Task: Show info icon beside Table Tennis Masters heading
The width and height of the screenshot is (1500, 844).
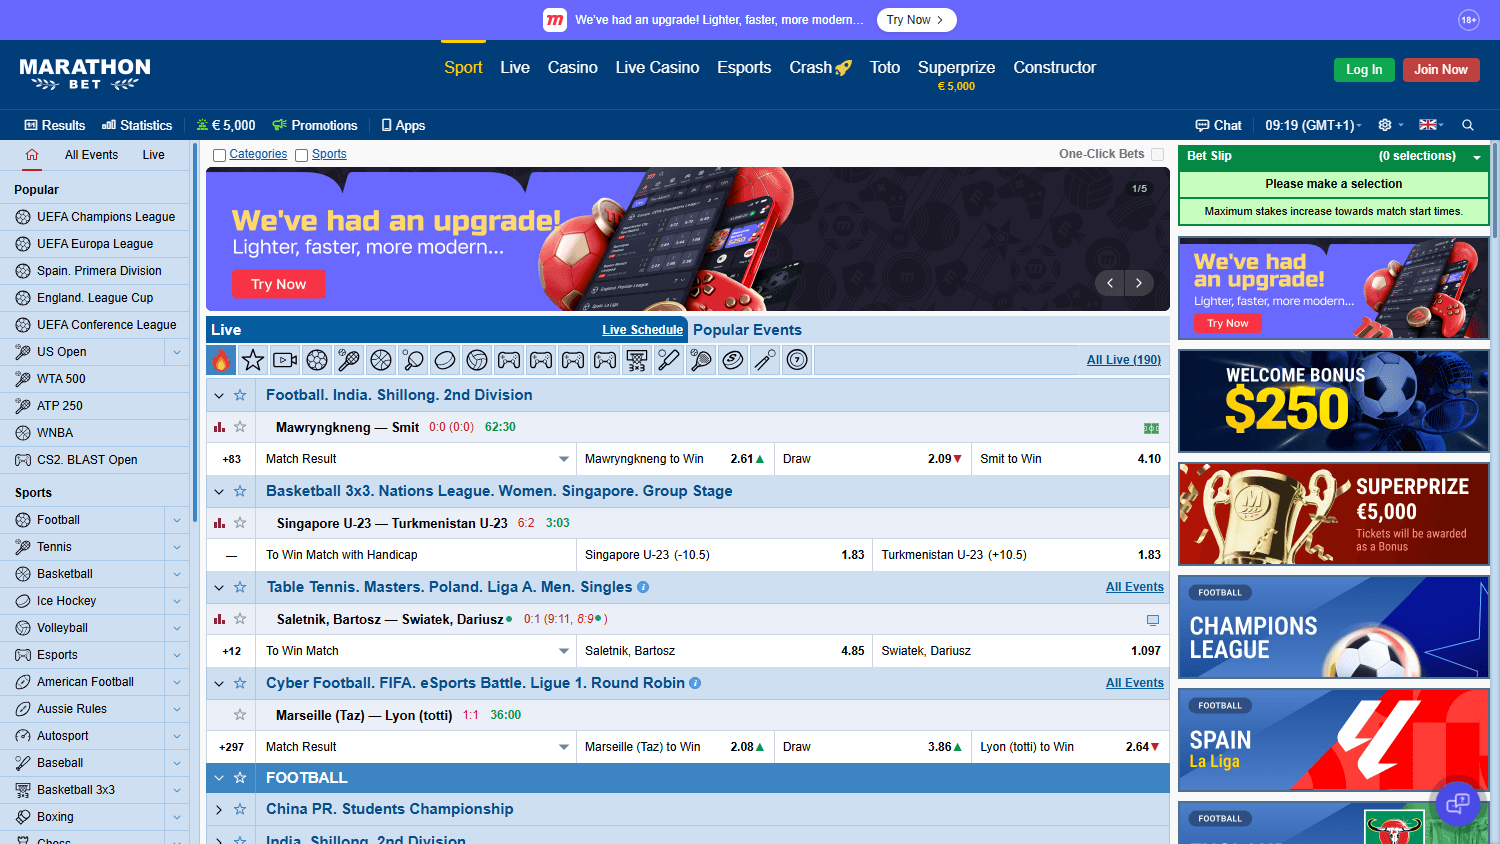Action: (643, 587)
